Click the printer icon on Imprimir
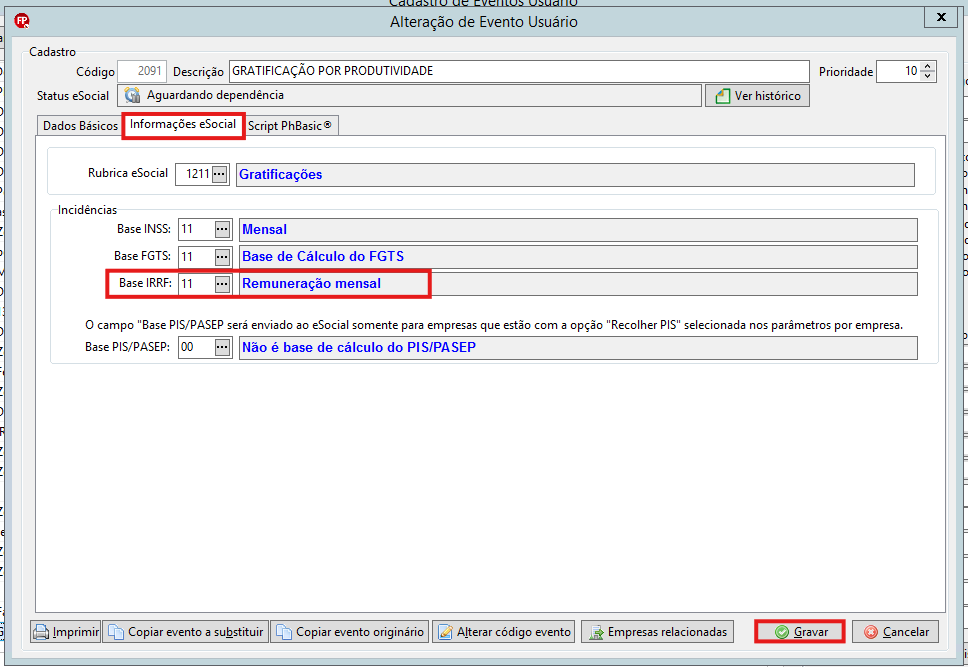 coord(41,632)
